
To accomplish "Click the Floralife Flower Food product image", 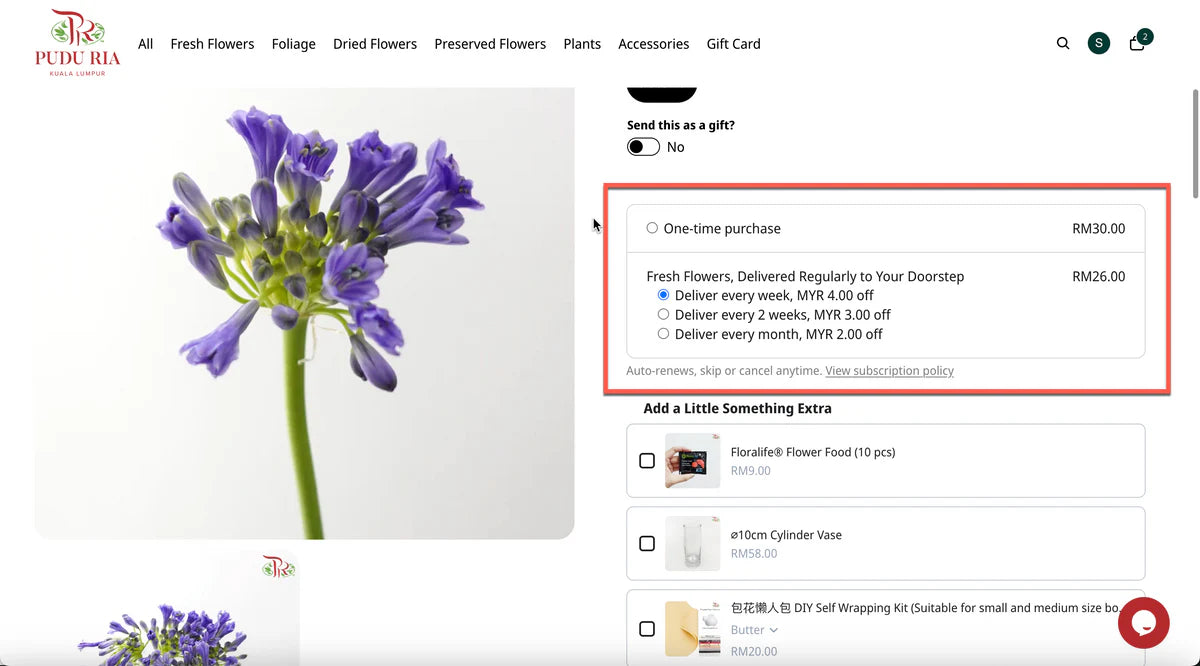I will pos(692,461).
